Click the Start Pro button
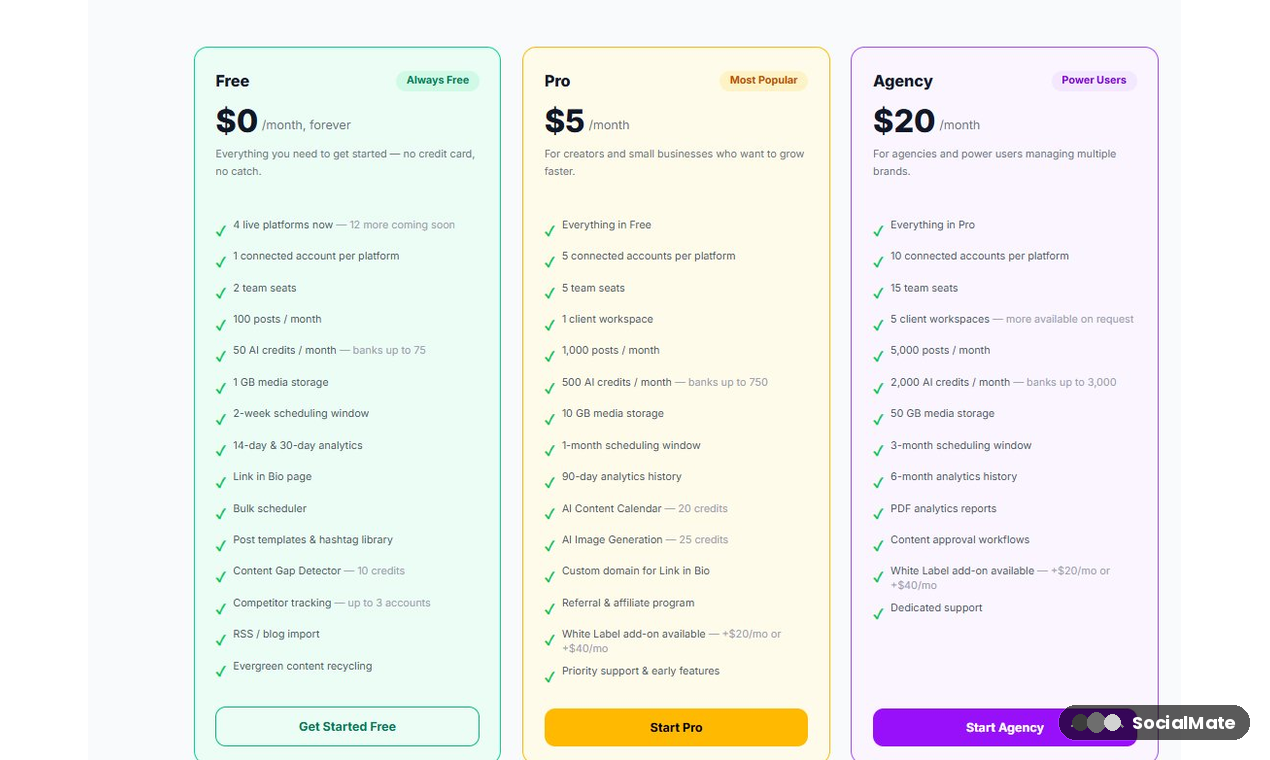Screen dimensions: 1270x760 click(x=676, y=727)
